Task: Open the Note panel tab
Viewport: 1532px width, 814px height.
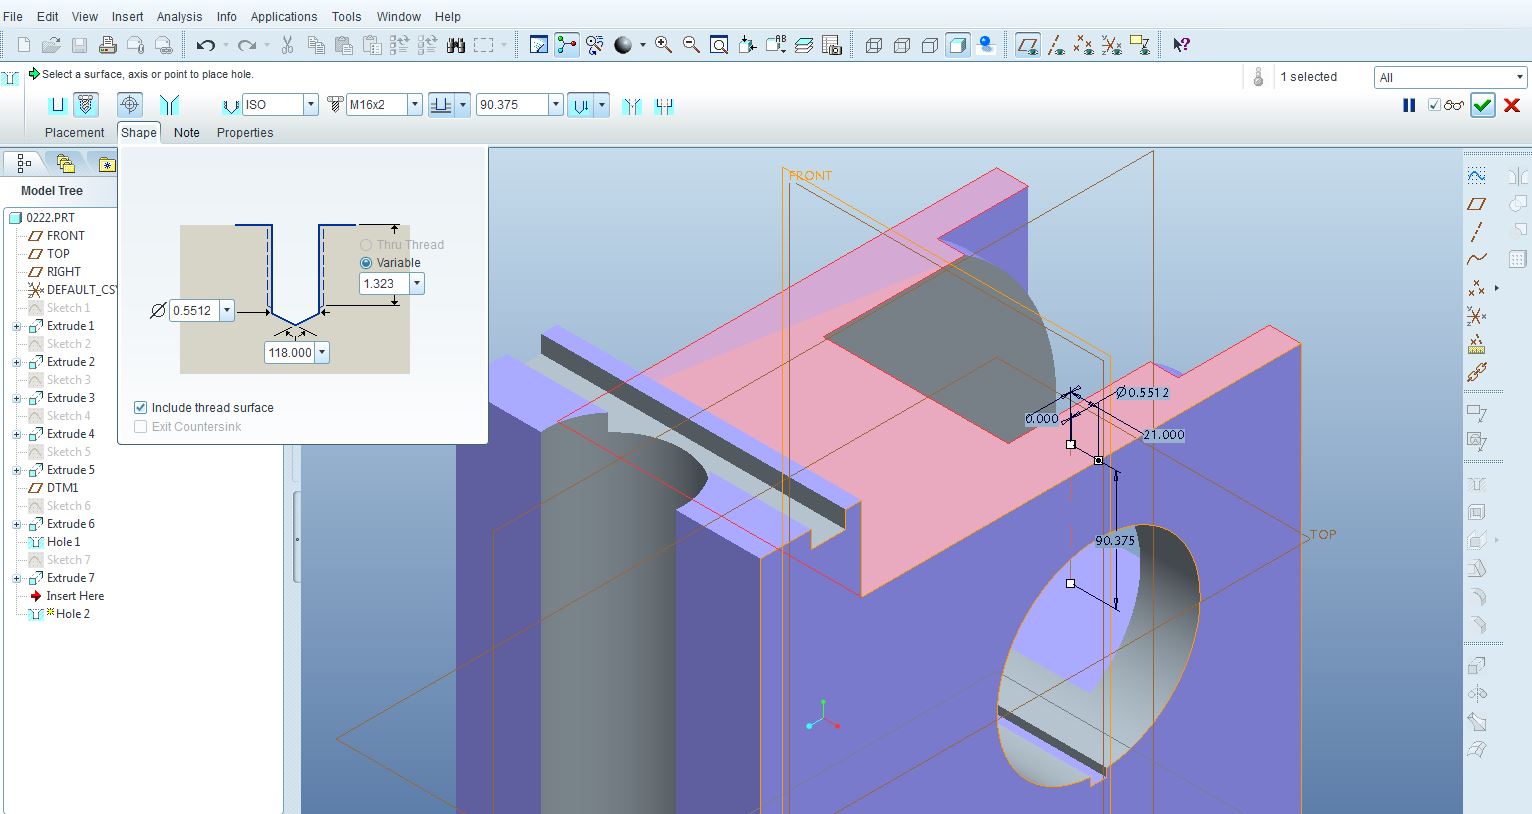Action: click(187, 133)
